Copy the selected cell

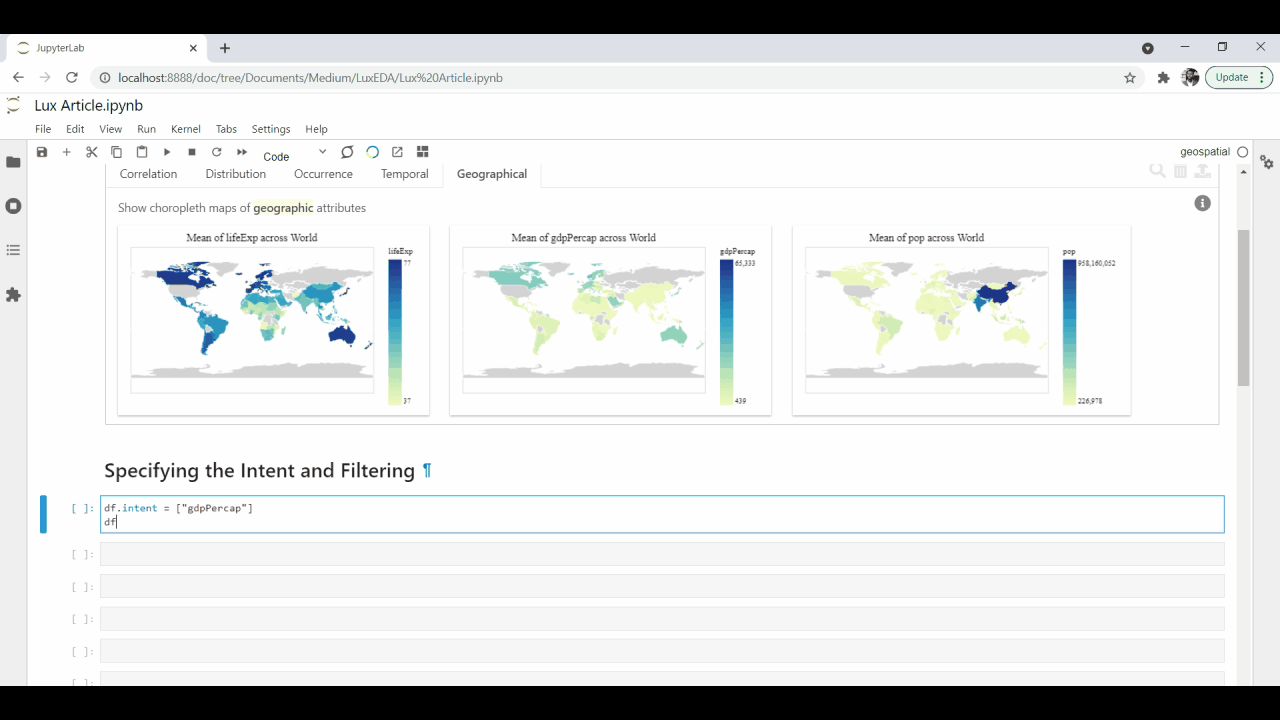(117, 152)
